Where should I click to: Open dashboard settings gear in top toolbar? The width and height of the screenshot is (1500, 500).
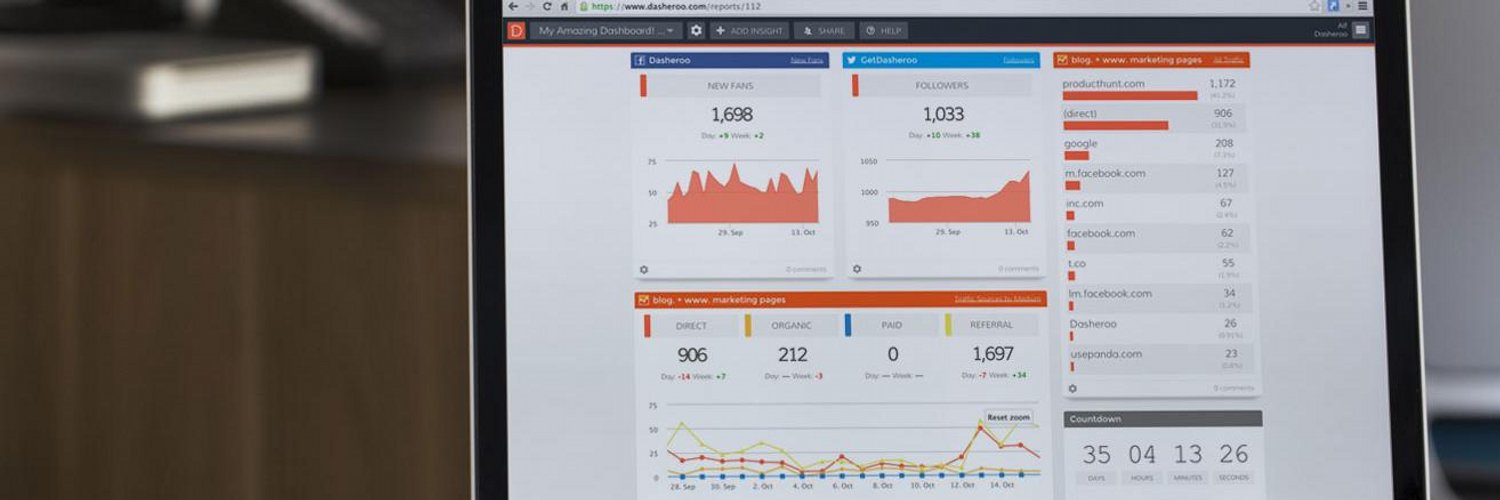pos(696,31)
